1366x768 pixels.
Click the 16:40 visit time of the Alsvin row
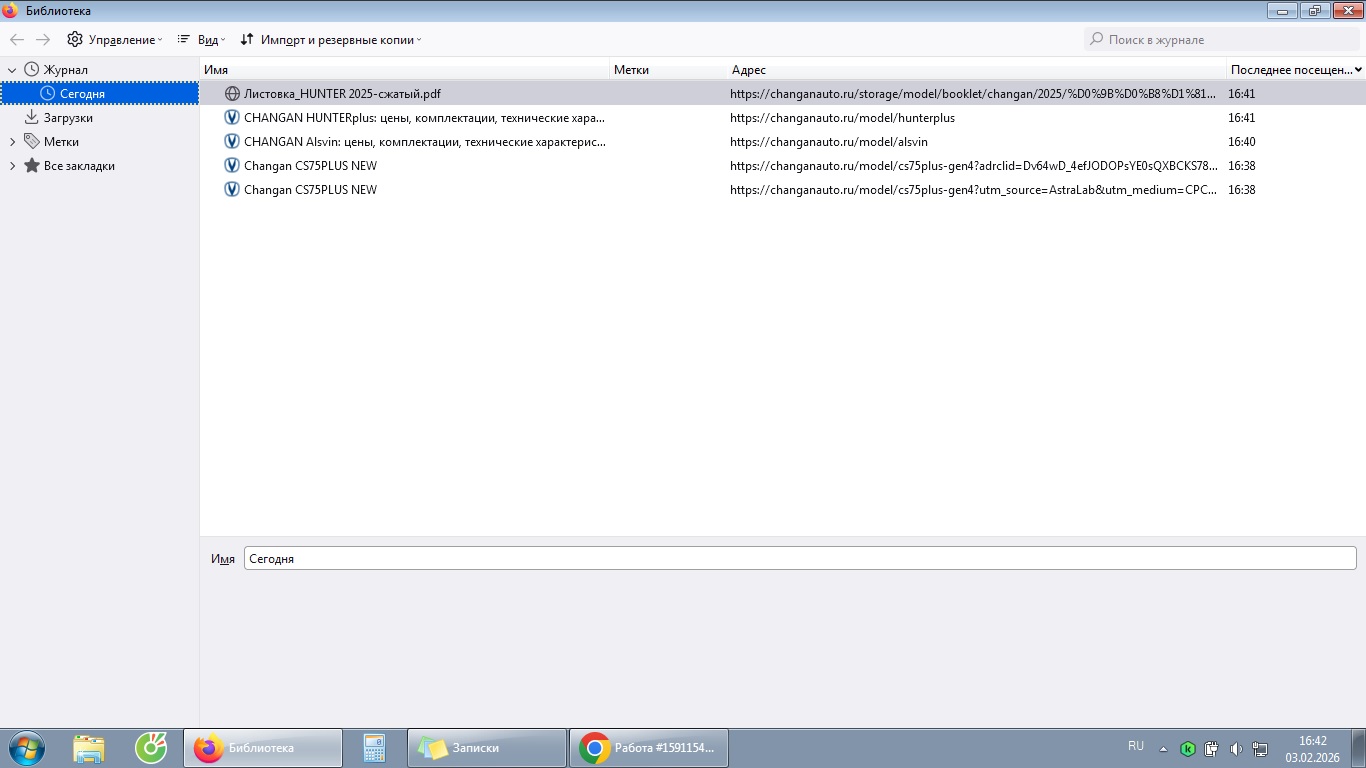1242,142
